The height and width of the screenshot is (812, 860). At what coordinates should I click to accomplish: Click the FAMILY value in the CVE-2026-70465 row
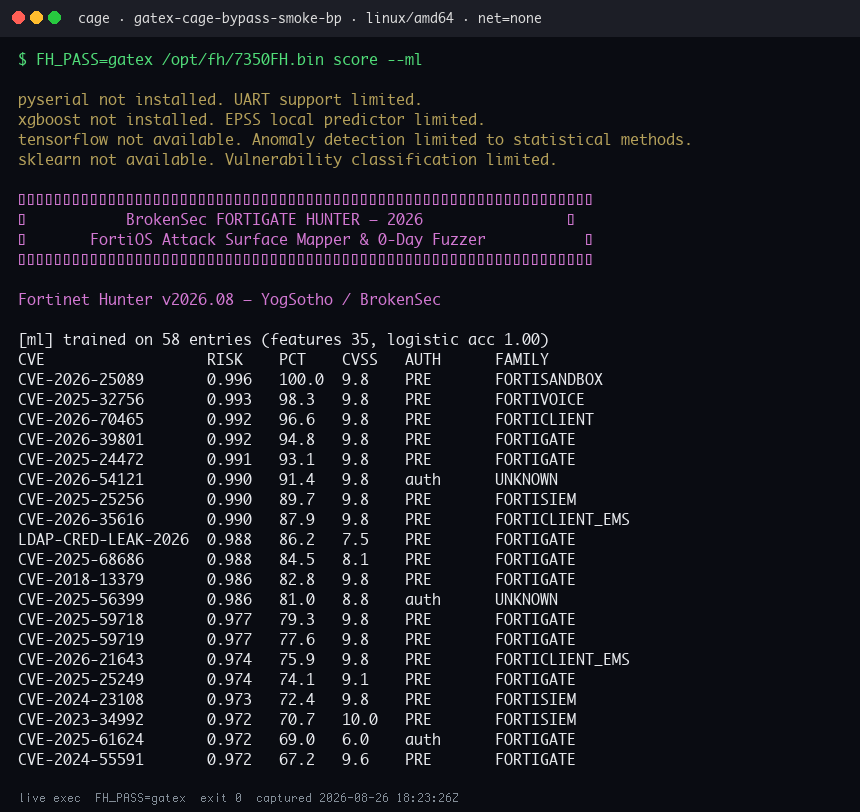(x=544, y=419)
